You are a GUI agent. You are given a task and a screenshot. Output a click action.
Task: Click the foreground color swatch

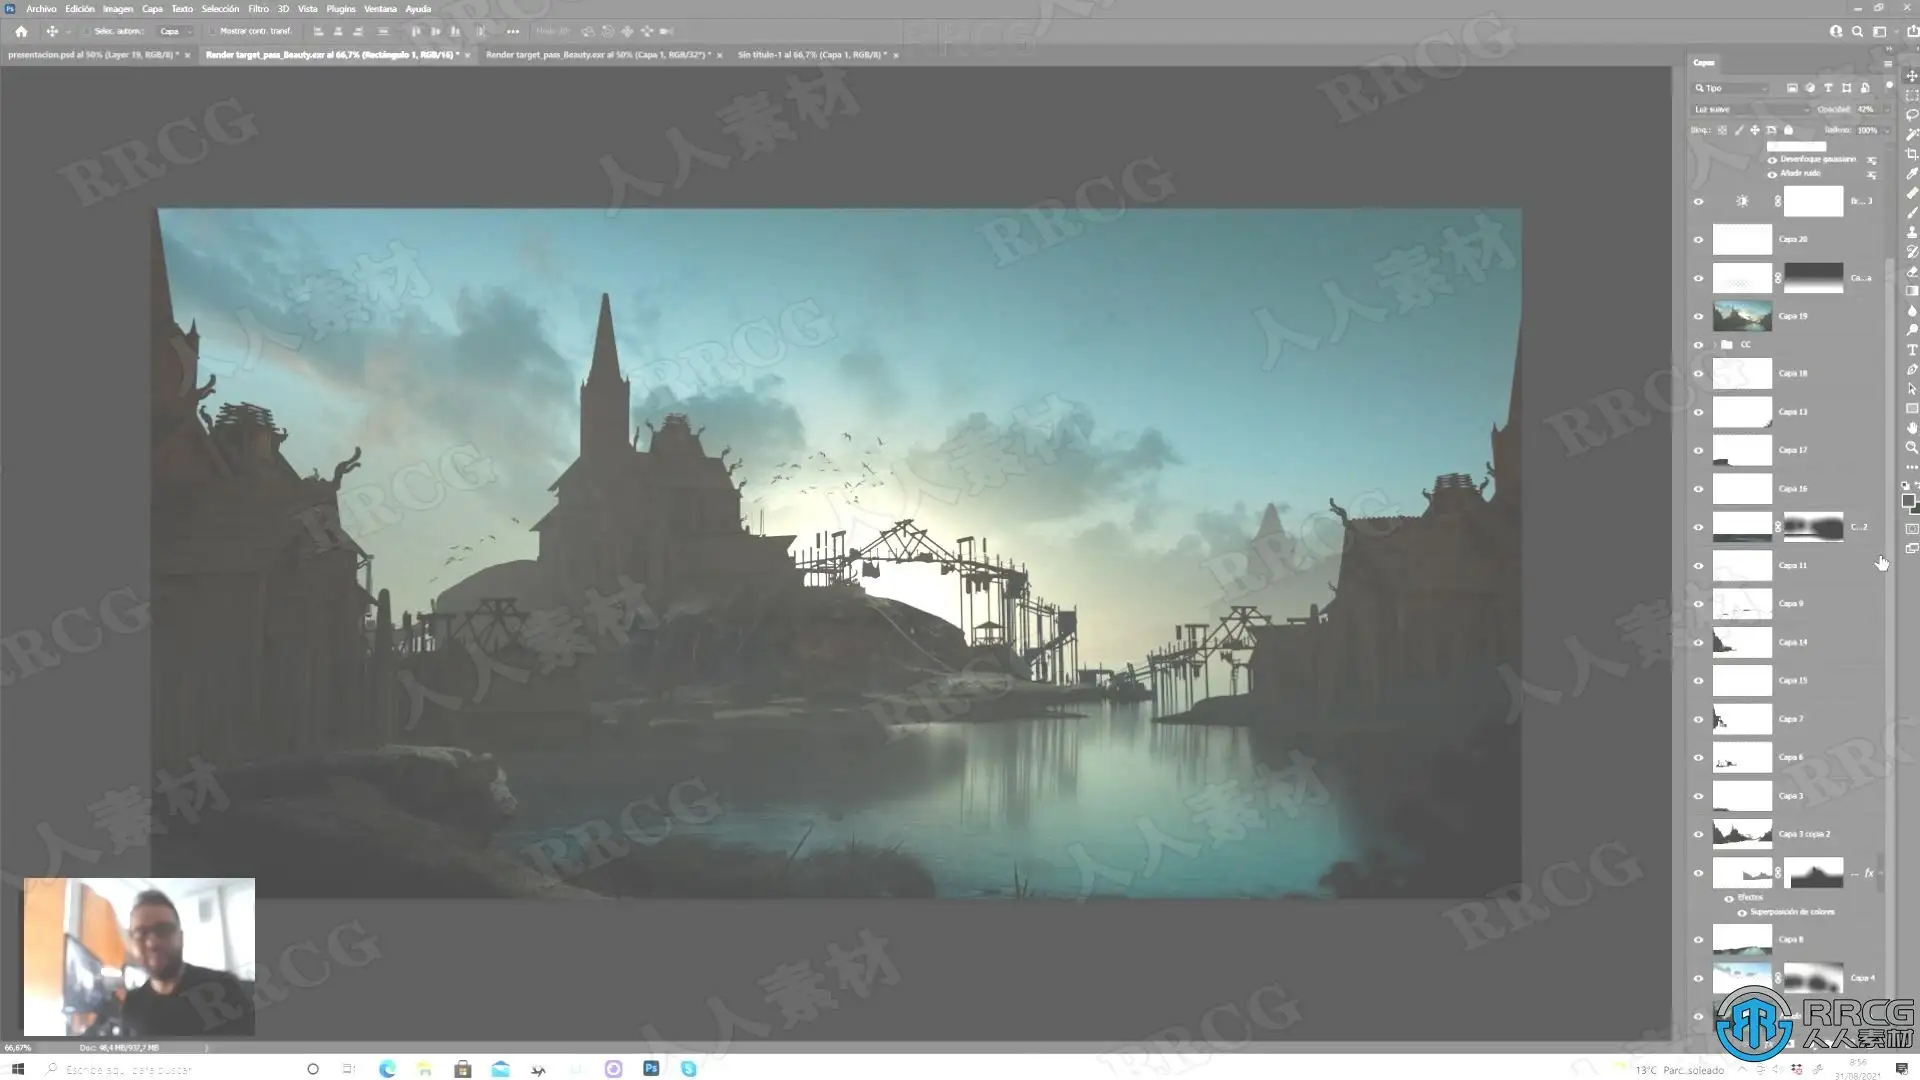click(1908, 500)
